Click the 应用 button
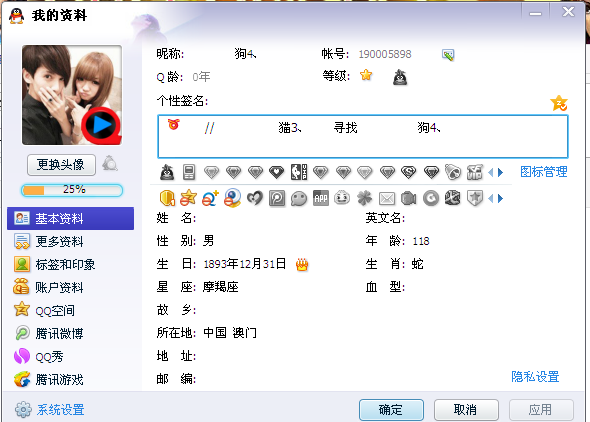 pyautogui.click(x=541, y=410)
